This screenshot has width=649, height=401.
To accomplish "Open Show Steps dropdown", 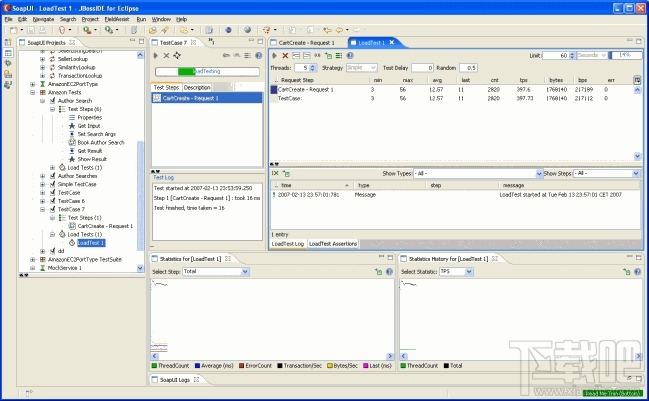I will (606, 173).
